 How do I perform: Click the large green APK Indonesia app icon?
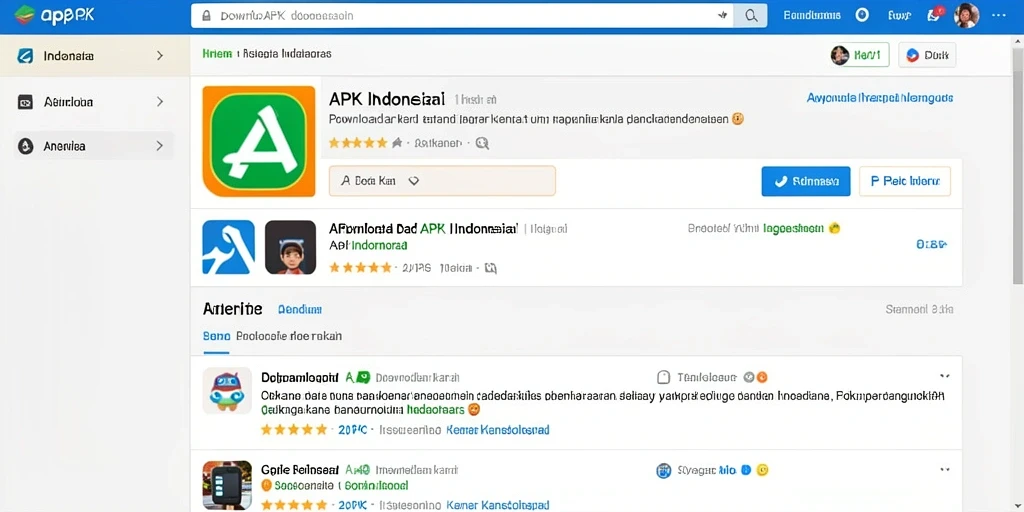(259, 141)
